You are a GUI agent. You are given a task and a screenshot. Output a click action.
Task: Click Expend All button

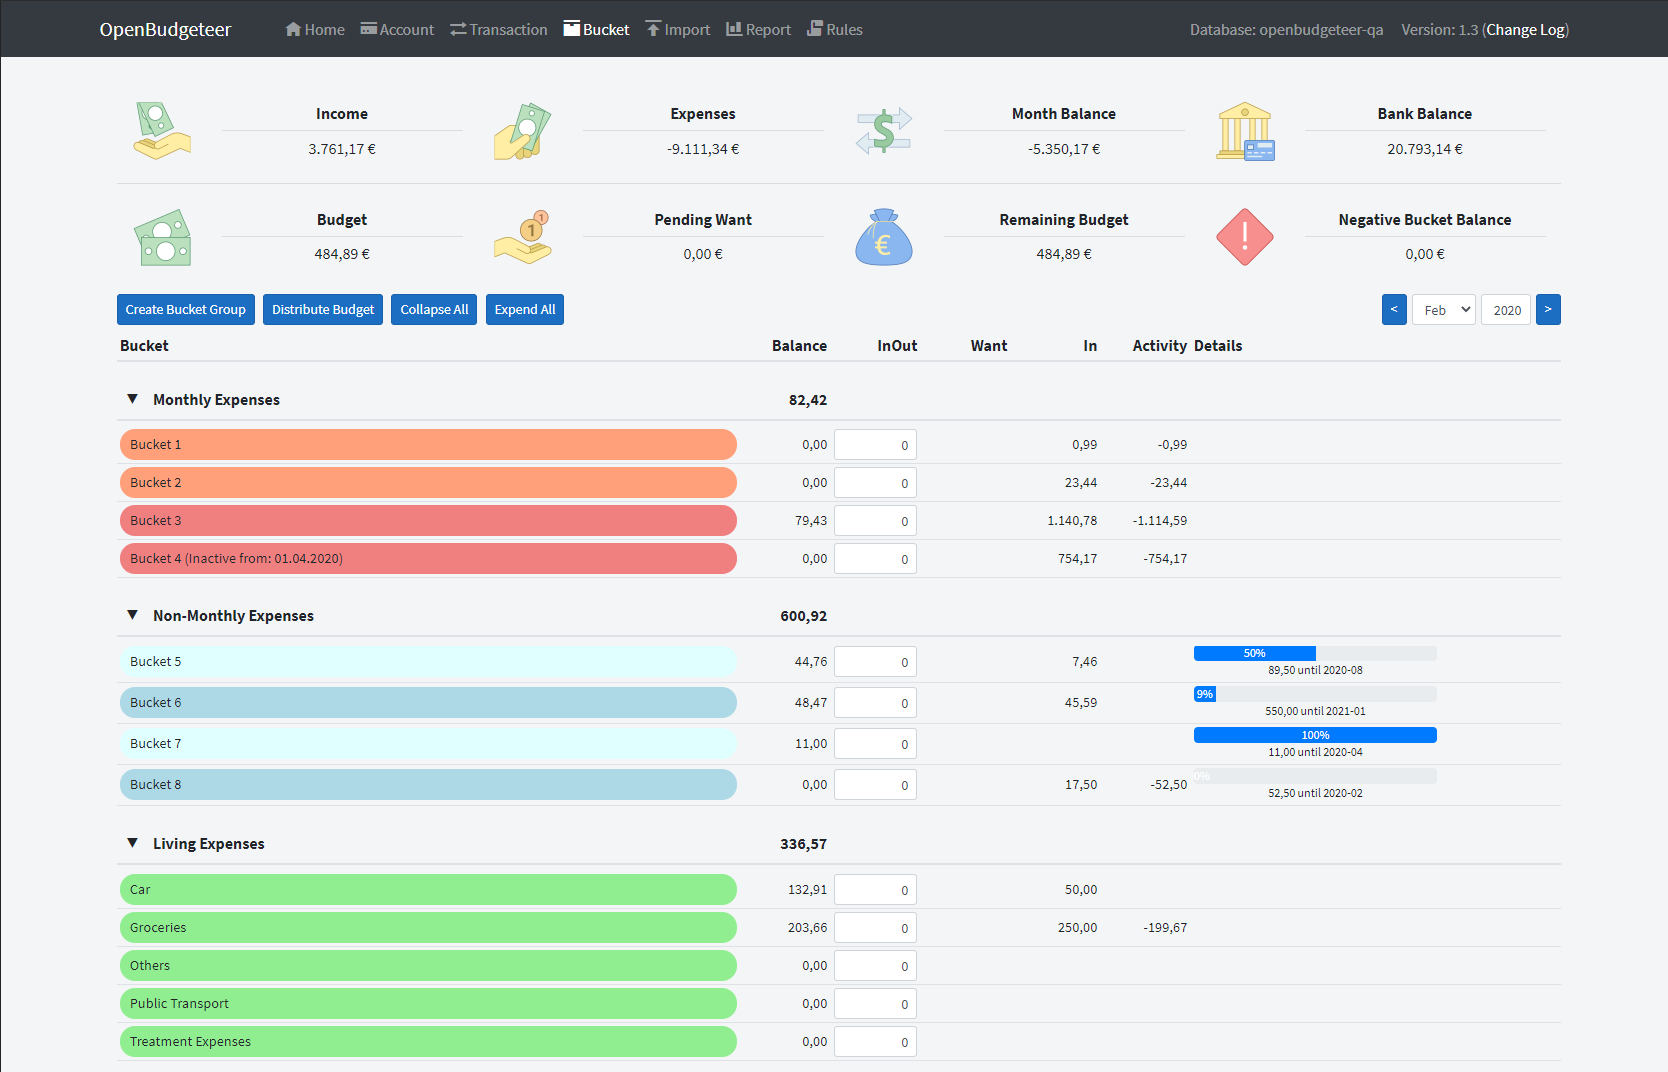coord(525,310)
